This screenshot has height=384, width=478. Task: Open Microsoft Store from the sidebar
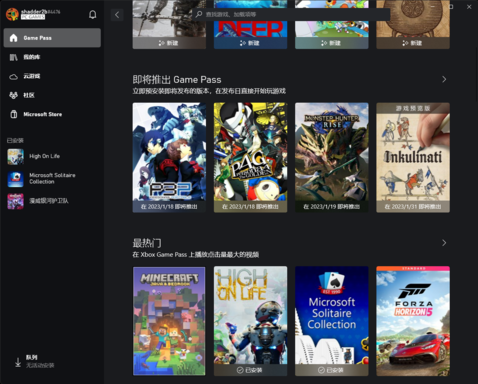[52, 114]
